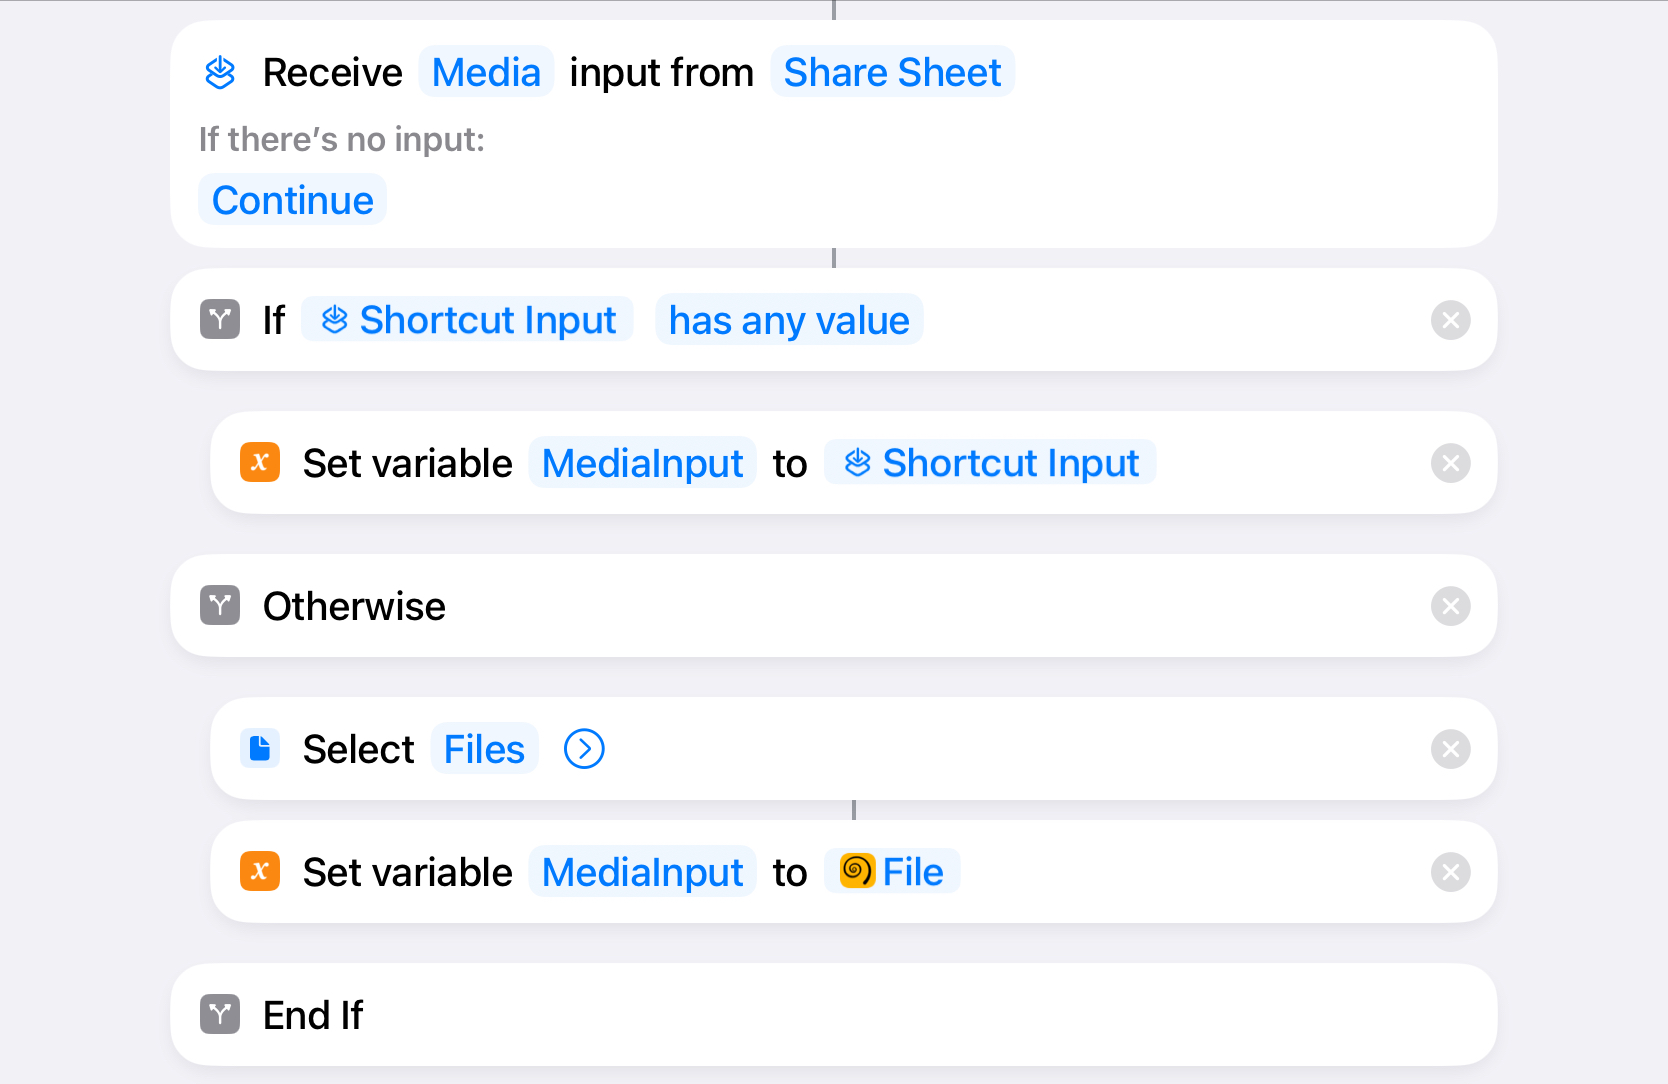Image resolution: width=1668 pixels, height=1084 pixels.
Task: Open the Continue no-input behavior menu
Action: pyautogui.click(x=293, y=200)
